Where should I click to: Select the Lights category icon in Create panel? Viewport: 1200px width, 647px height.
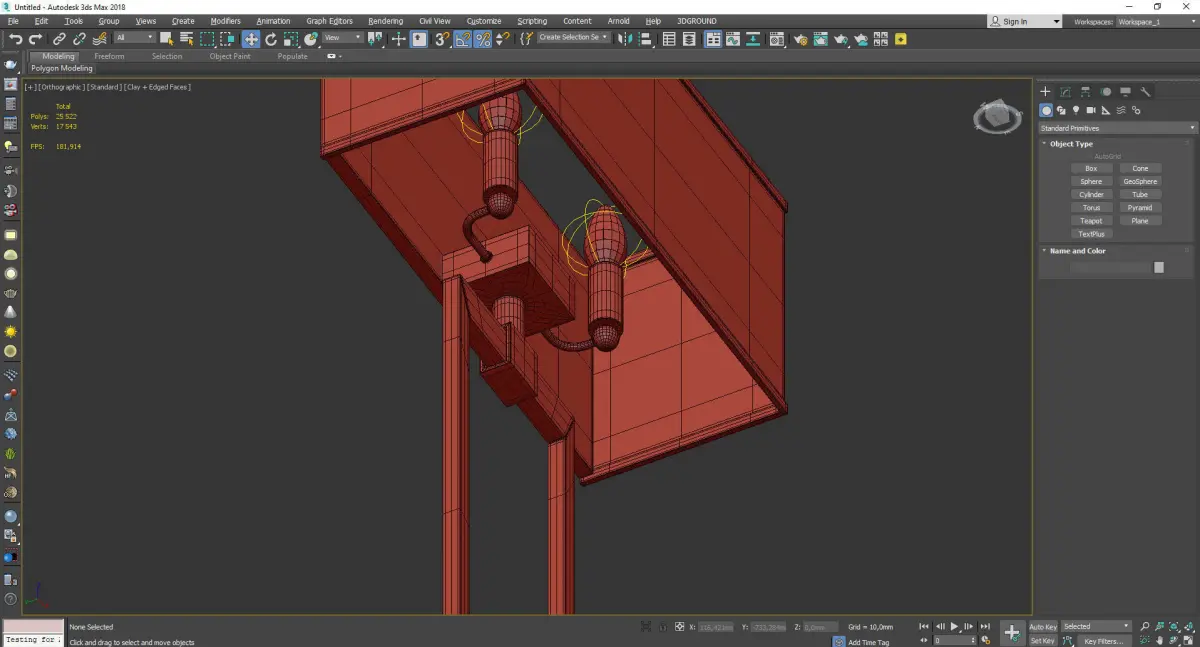click(x=1076, y=110)
